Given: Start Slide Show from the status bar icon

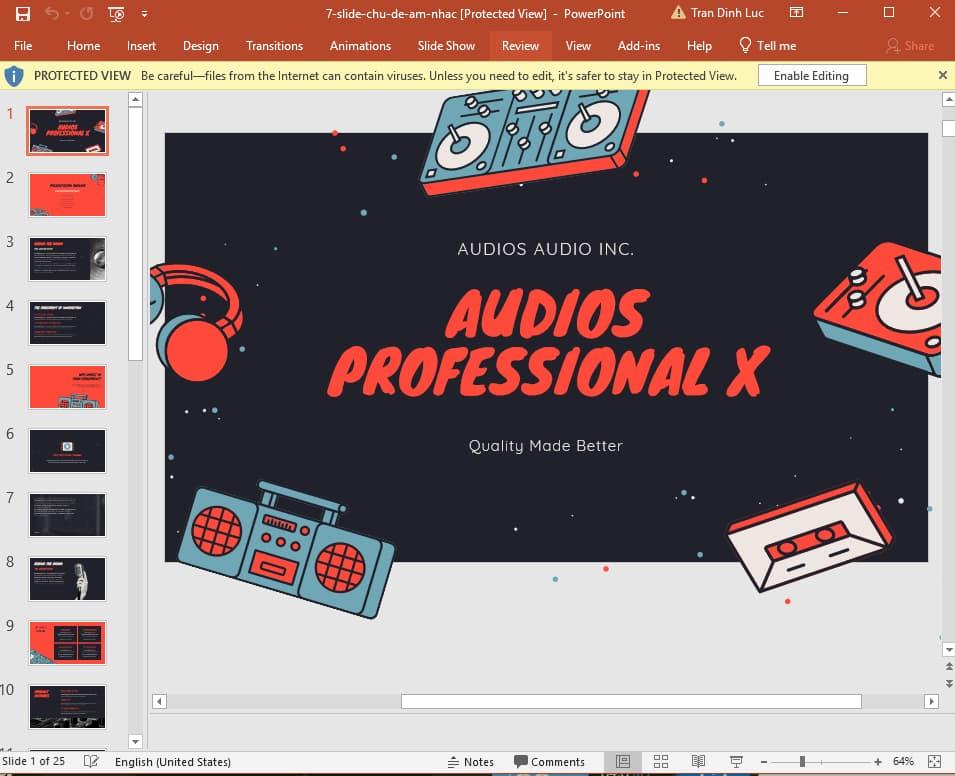Looking at the screenshot, I should (x=736, y=761).
